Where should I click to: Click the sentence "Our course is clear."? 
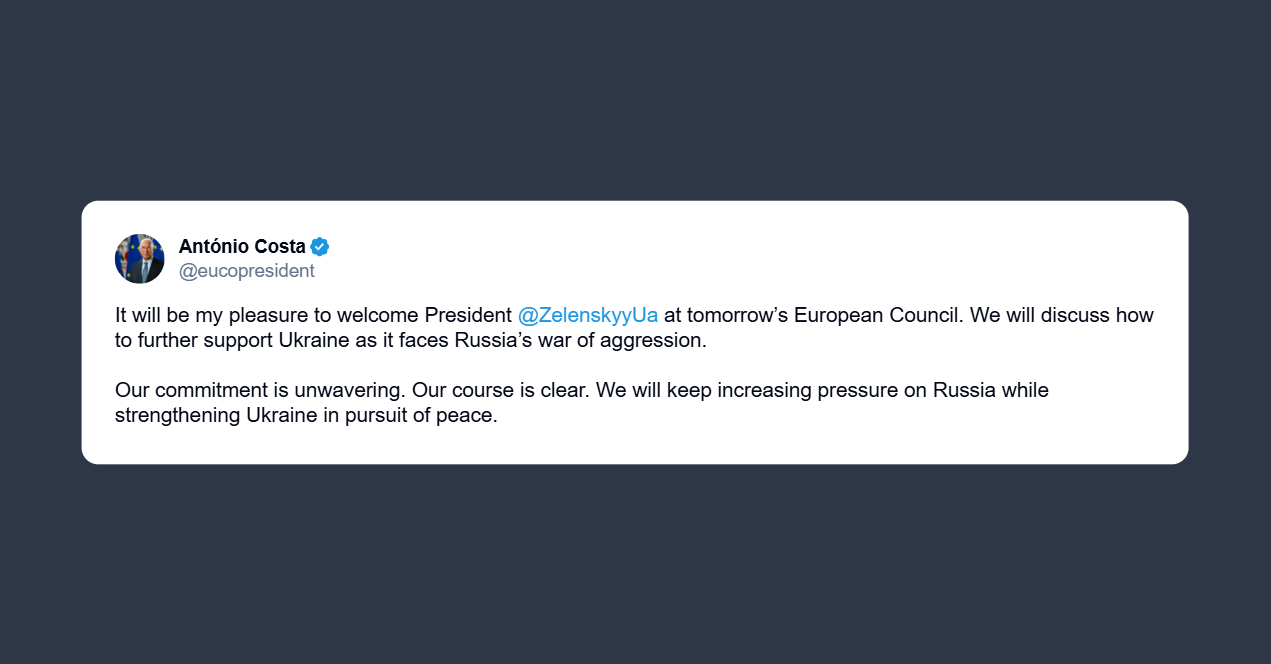coord(501,390)
